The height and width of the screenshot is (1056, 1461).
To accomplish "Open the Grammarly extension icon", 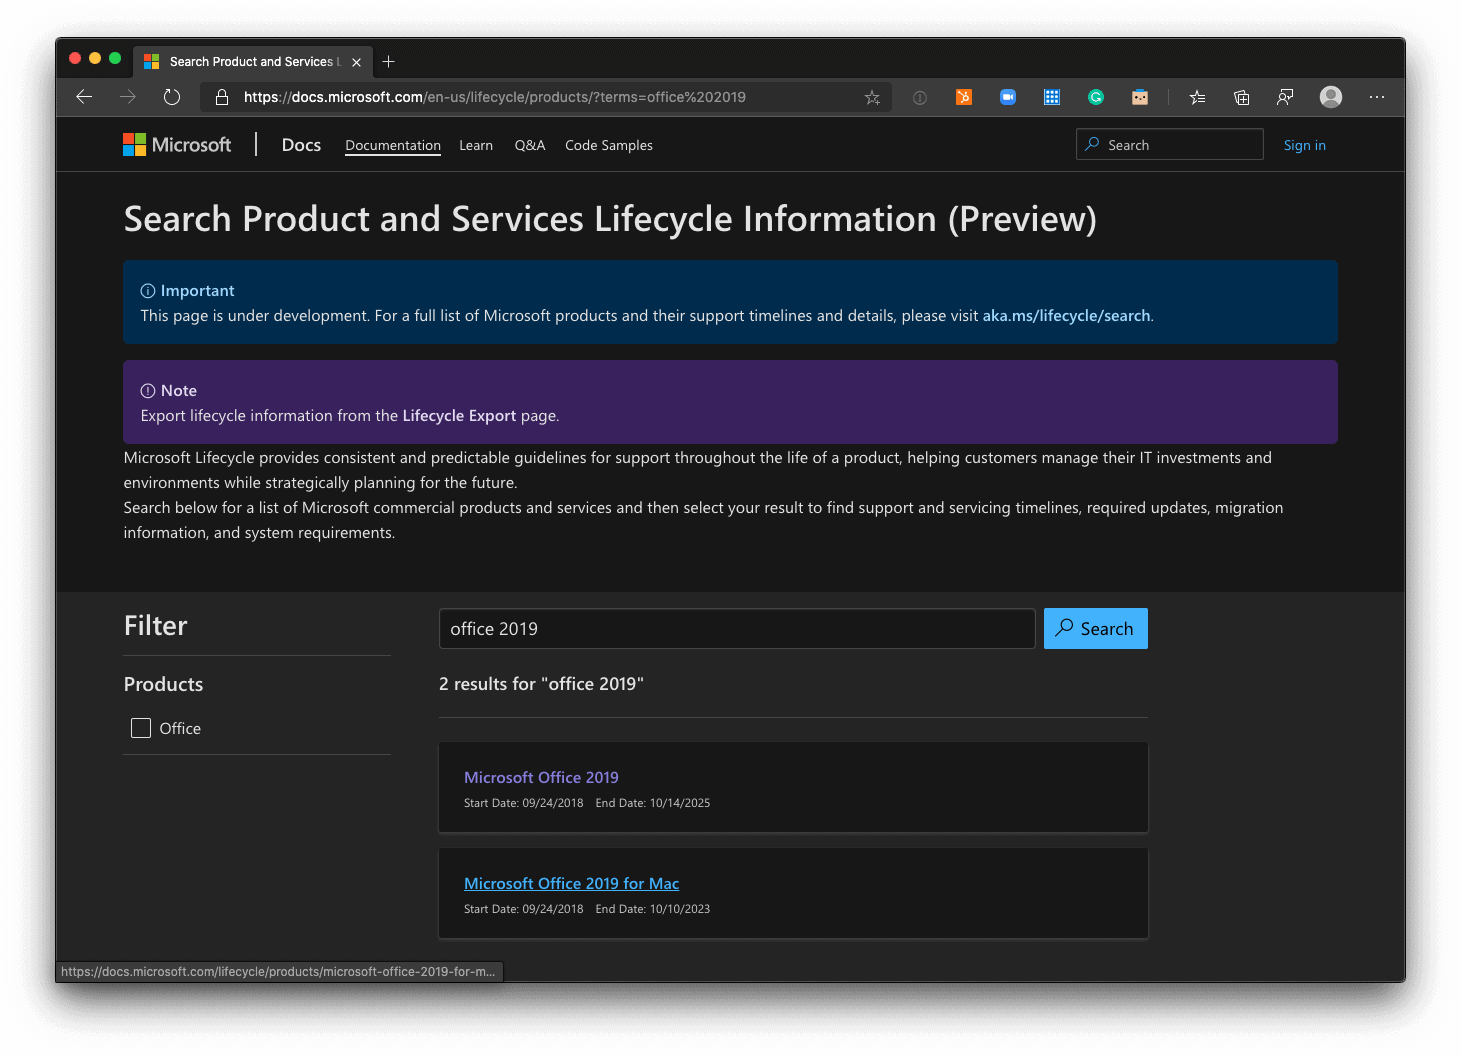I will pyautogui.click(x=1096, y=97).
